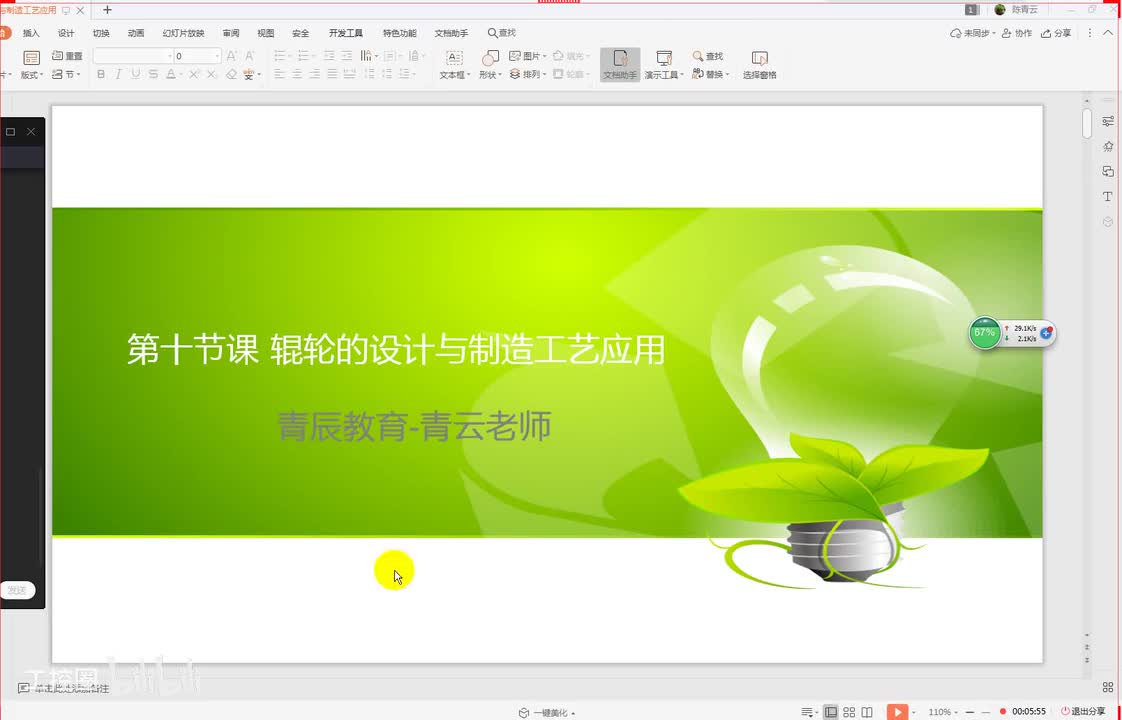Insert a 文本框 text box
The height and width of the screenshot is (720, 1122).
pyautogui.click(x=454, y=65)
